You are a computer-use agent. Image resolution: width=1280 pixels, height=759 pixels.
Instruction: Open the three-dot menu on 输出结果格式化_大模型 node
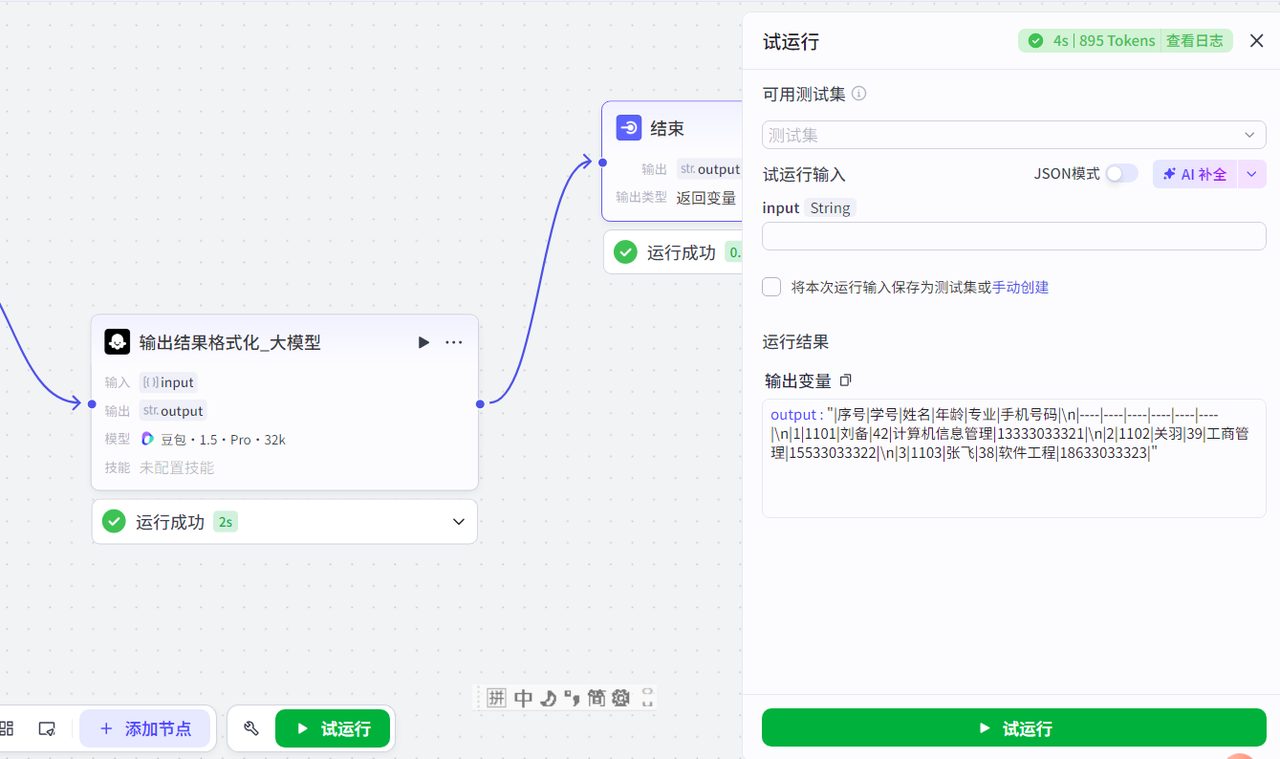(x=454, y=343)
